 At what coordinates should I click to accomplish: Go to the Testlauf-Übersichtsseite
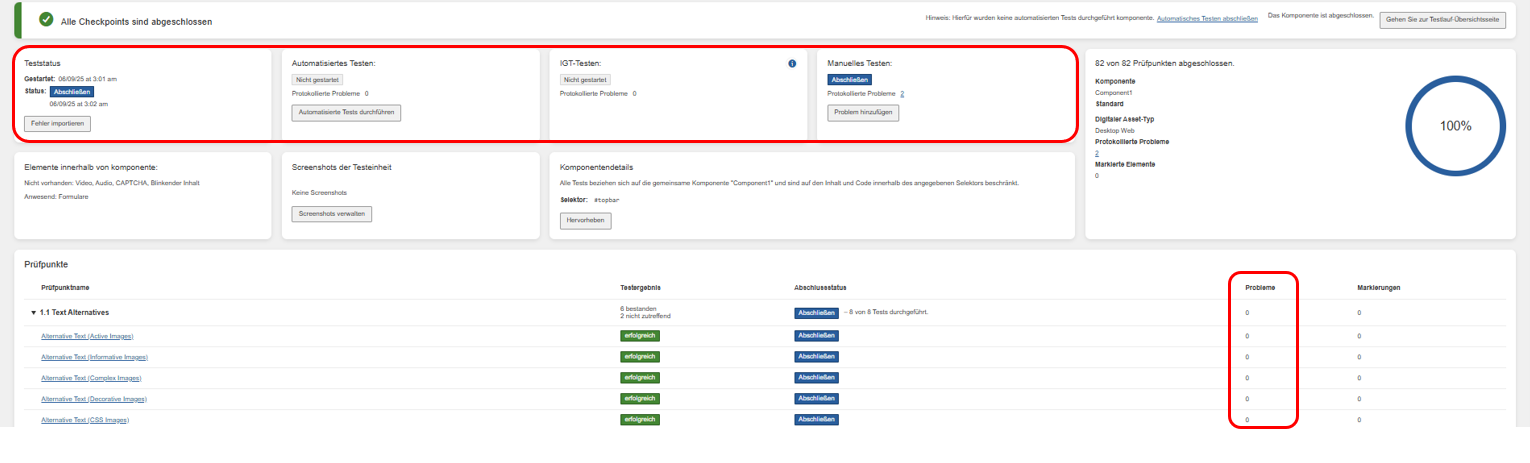(x=1441, y=20)
